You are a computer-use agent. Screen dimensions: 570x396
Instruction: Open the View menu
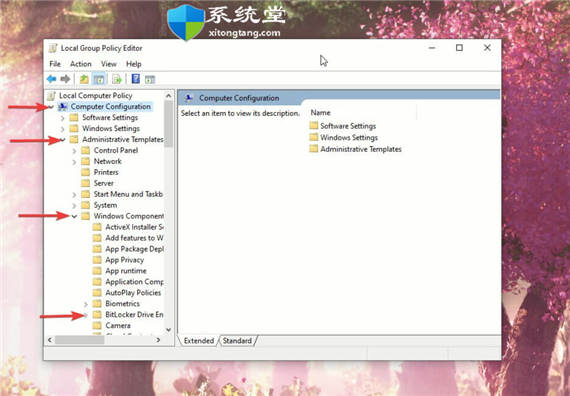click(109, 64)
